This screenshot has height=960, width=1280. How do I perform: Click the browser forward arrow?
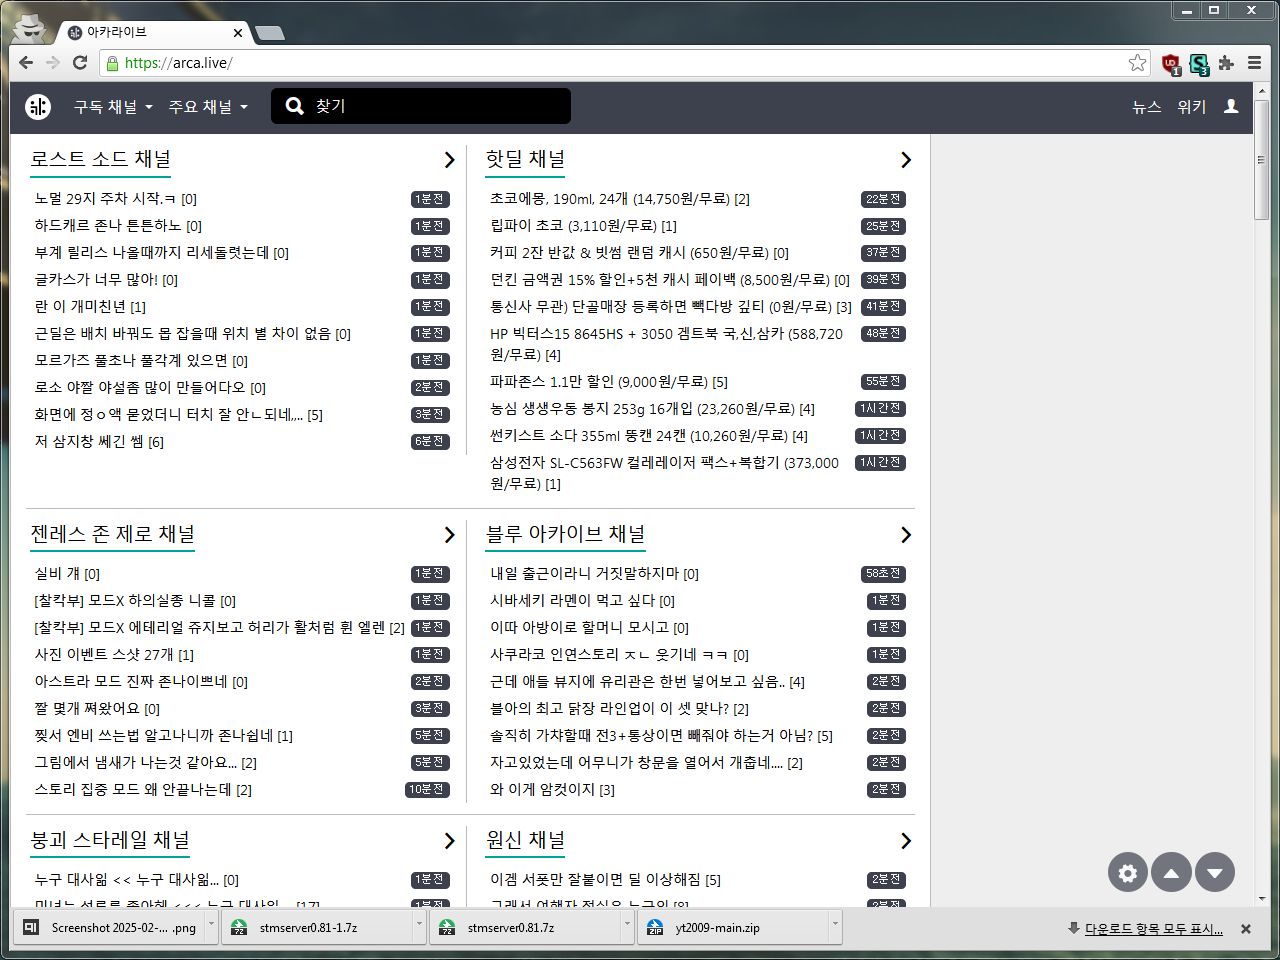pos(53,63)
